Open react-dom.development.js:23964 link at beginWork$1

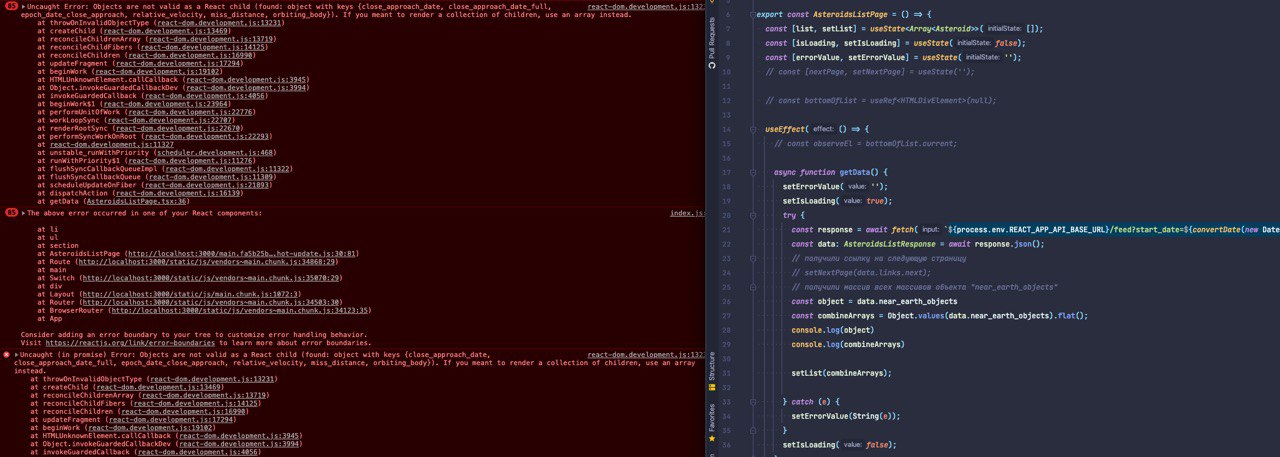click(167, 103)
